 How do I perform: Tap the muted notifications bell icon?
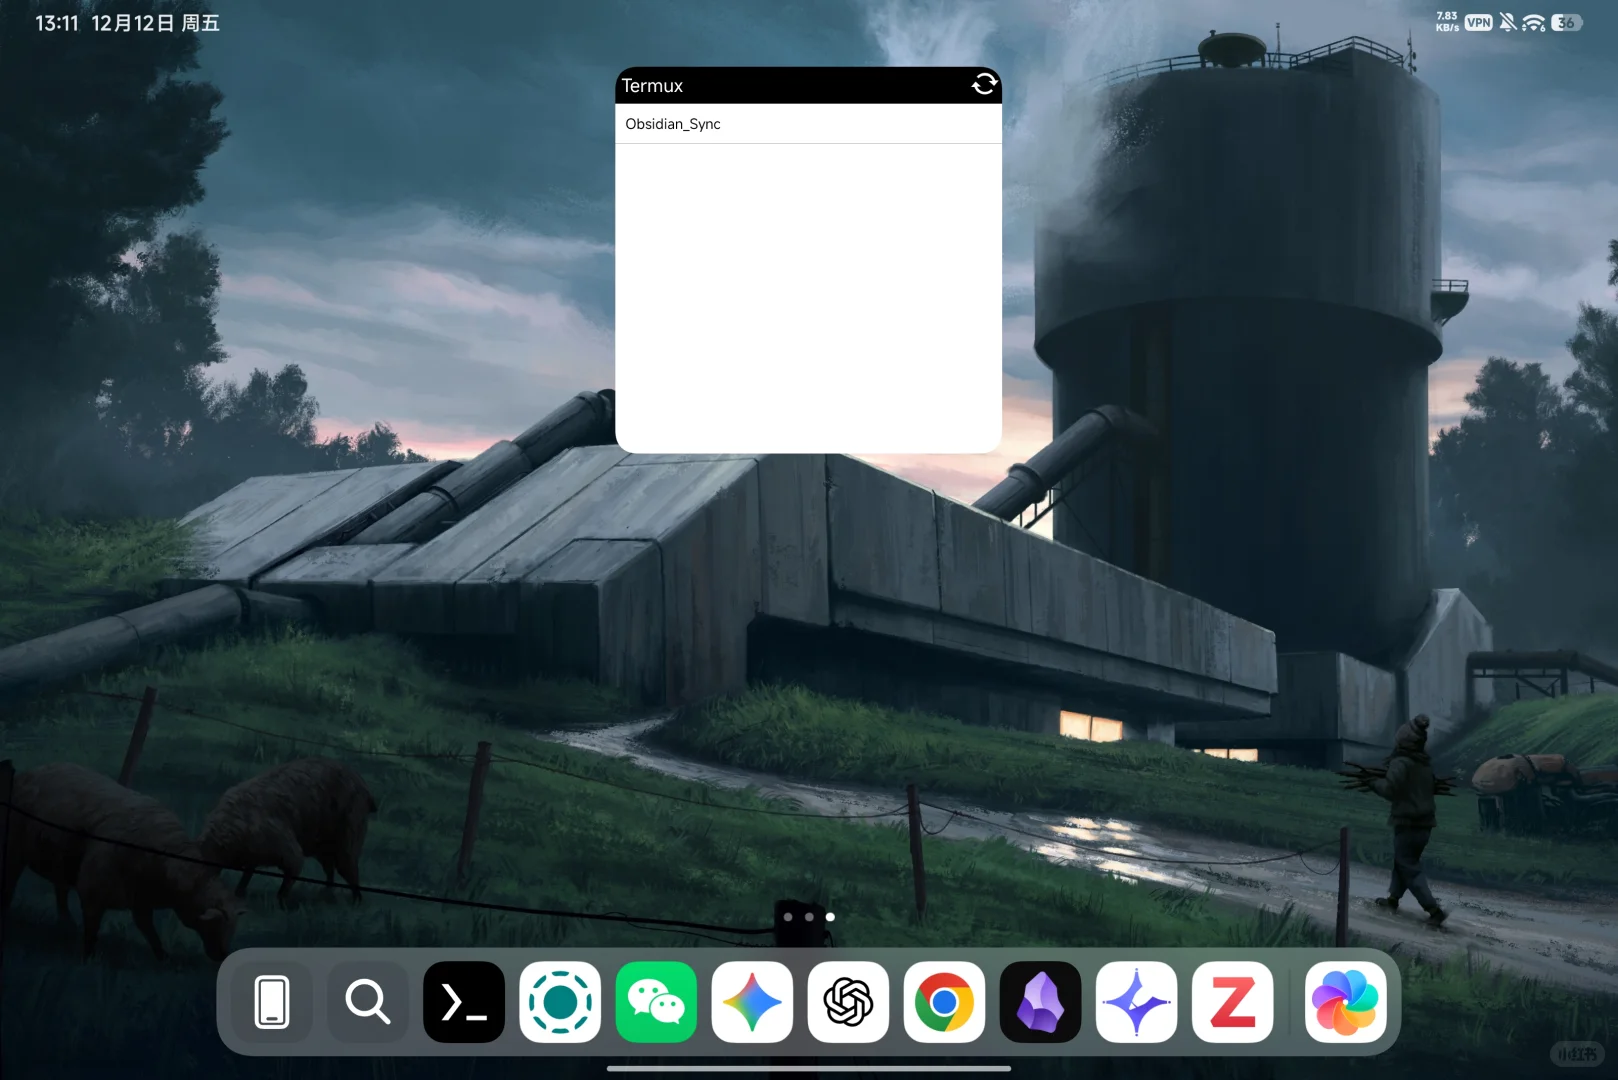[x=1508, y=22]
